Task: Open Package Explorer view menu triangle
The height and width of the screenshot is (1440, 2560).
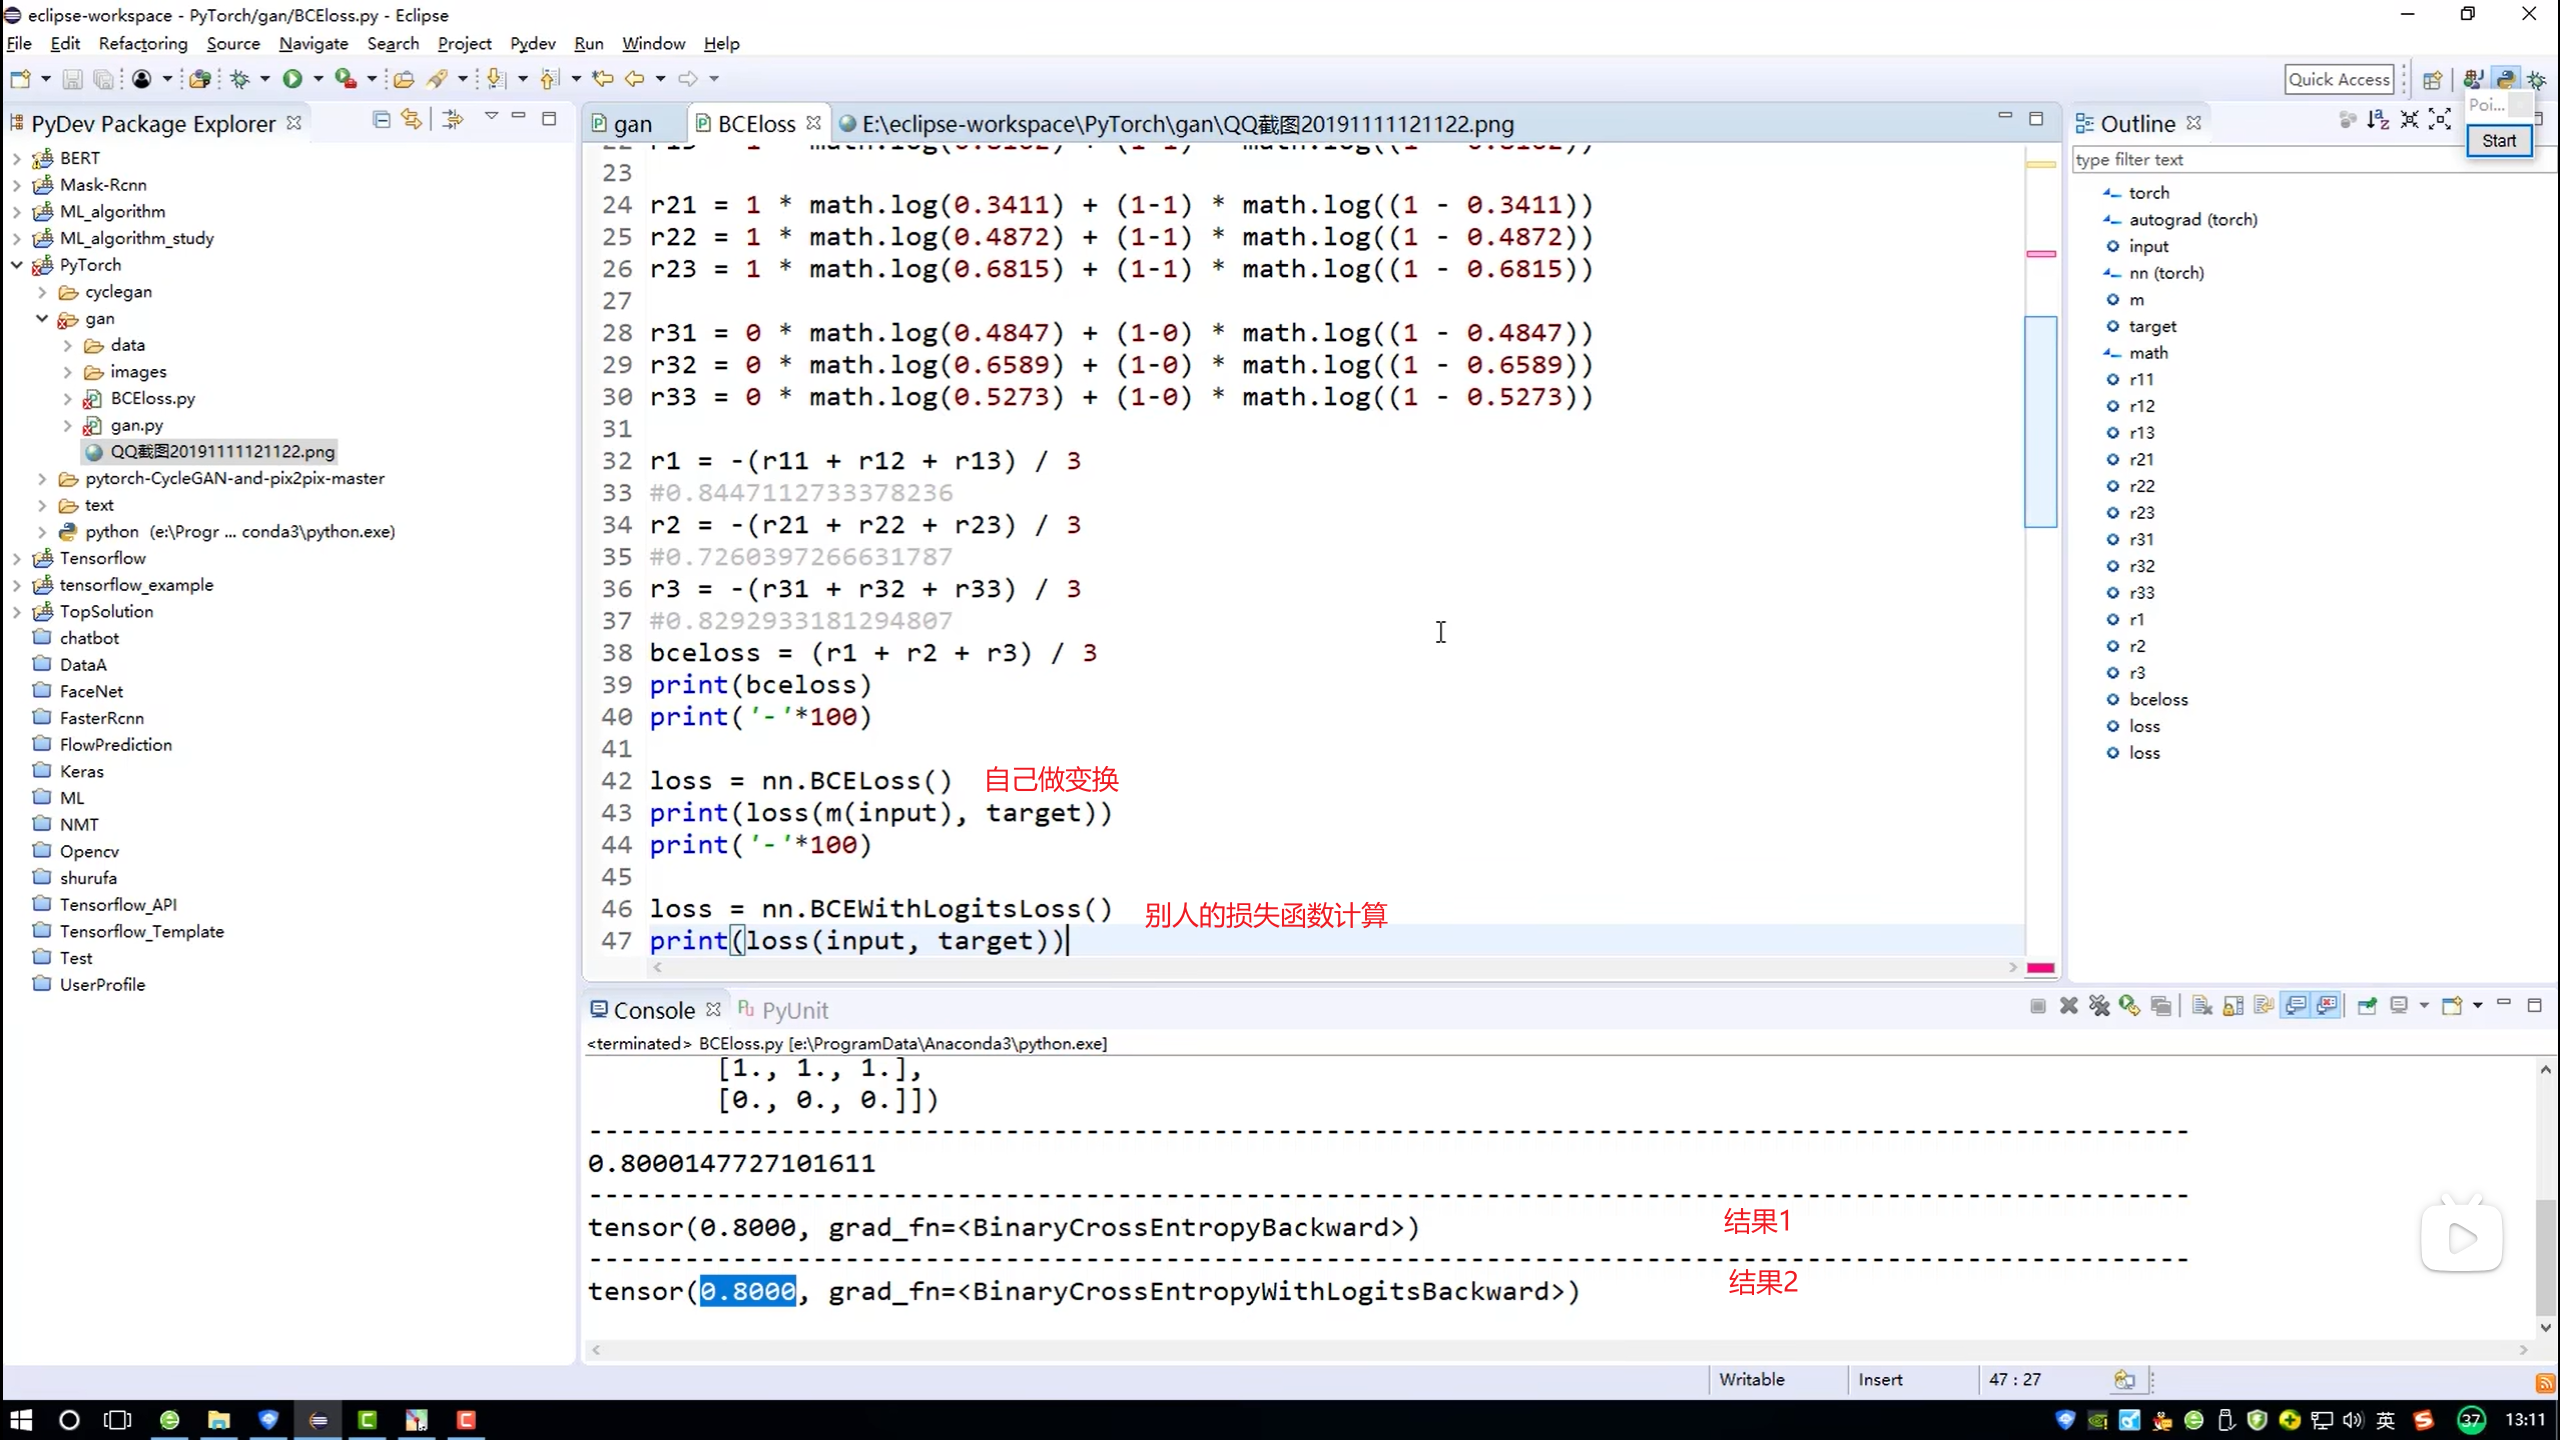Action: [x=491, y=118]
